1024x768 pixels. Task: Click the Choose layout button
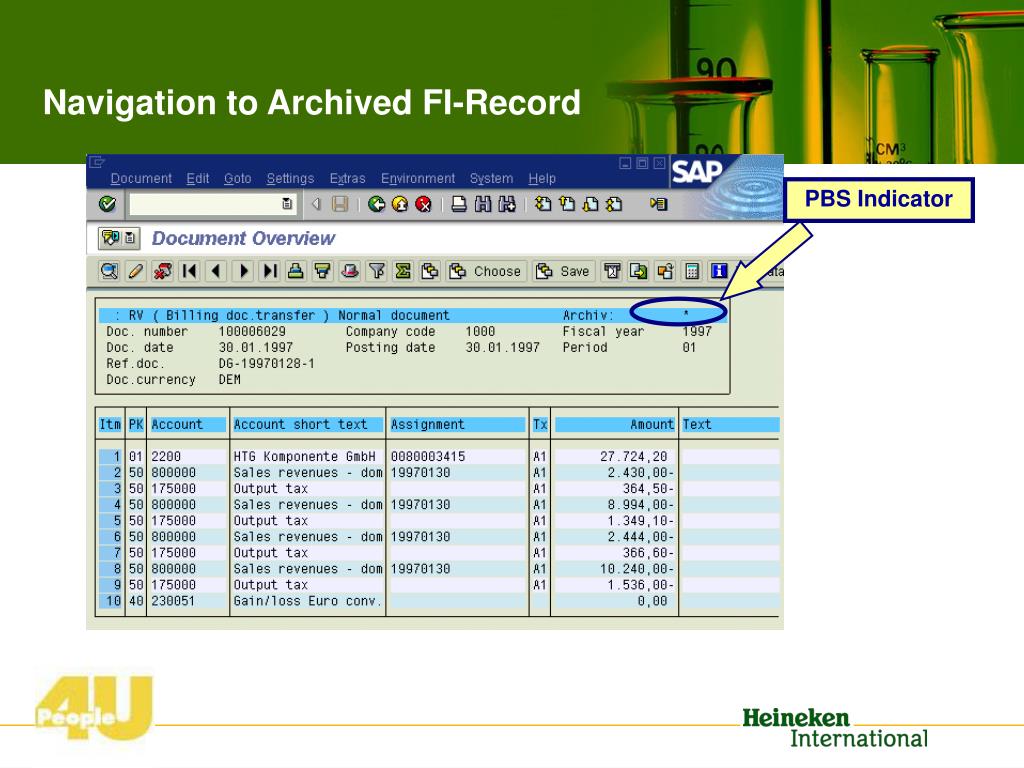486,271
